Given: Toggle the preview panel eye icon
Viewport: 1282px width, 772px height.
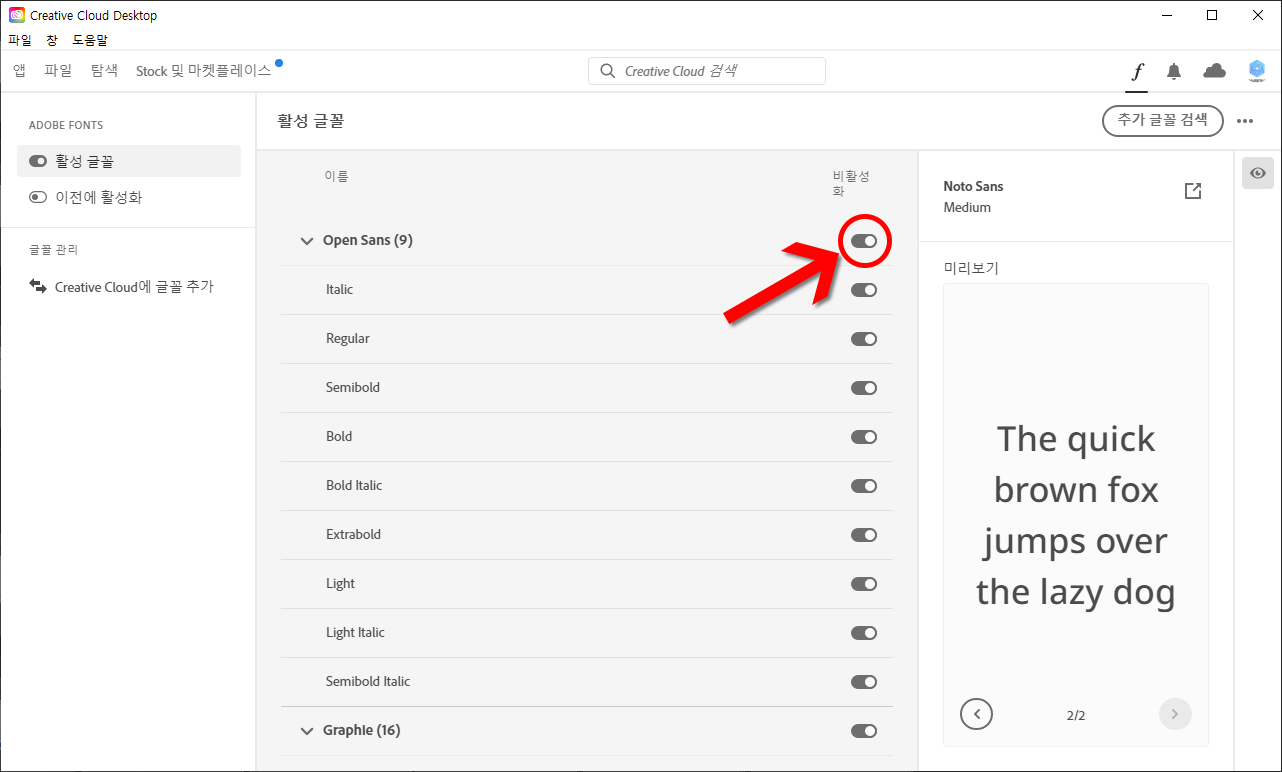Looking at the screenshot, I should [x=1258, y=173].
